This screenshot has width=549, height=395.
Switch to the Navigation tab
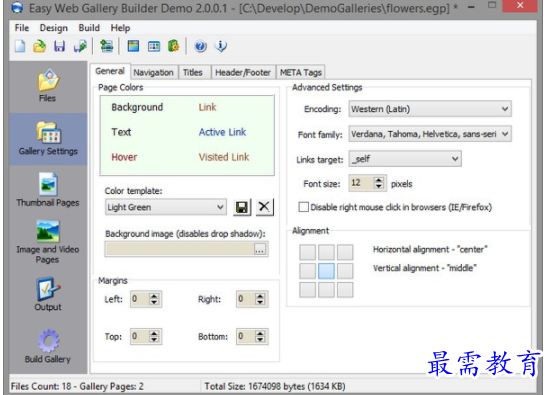point(153,72)
